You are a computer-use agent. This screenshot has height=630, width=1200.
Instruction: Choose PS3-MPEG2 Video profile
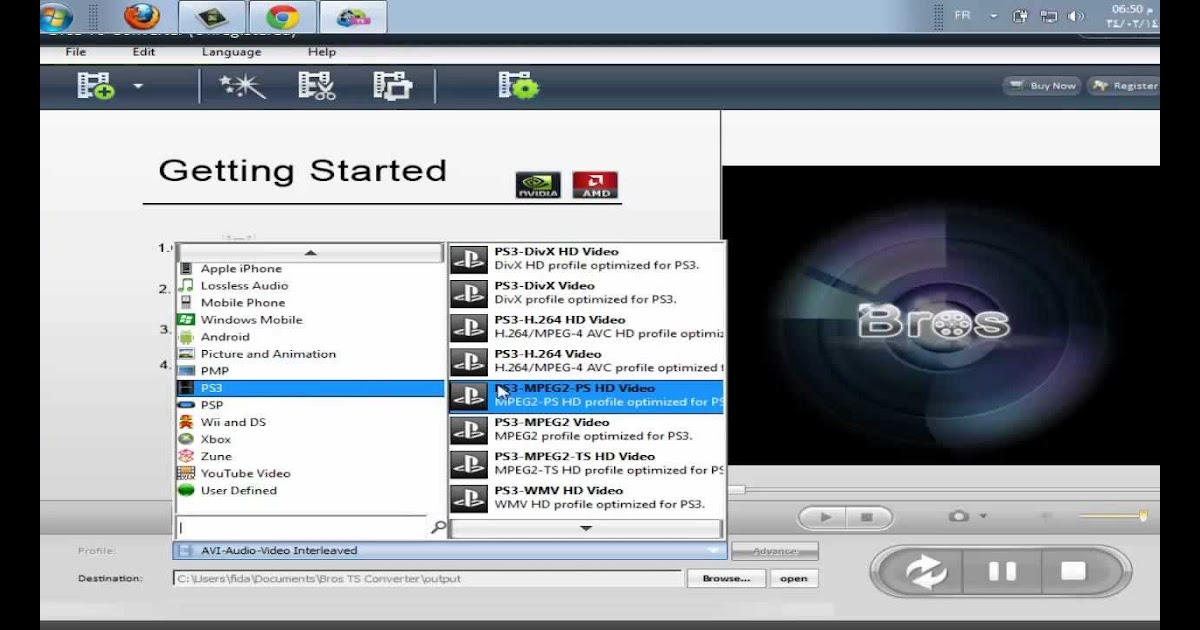coord(587,429)
